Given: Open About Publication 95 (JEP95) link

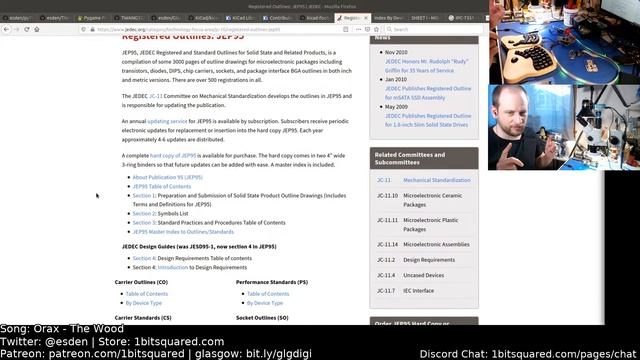Looking at the screenshot, I should point(168,177).
